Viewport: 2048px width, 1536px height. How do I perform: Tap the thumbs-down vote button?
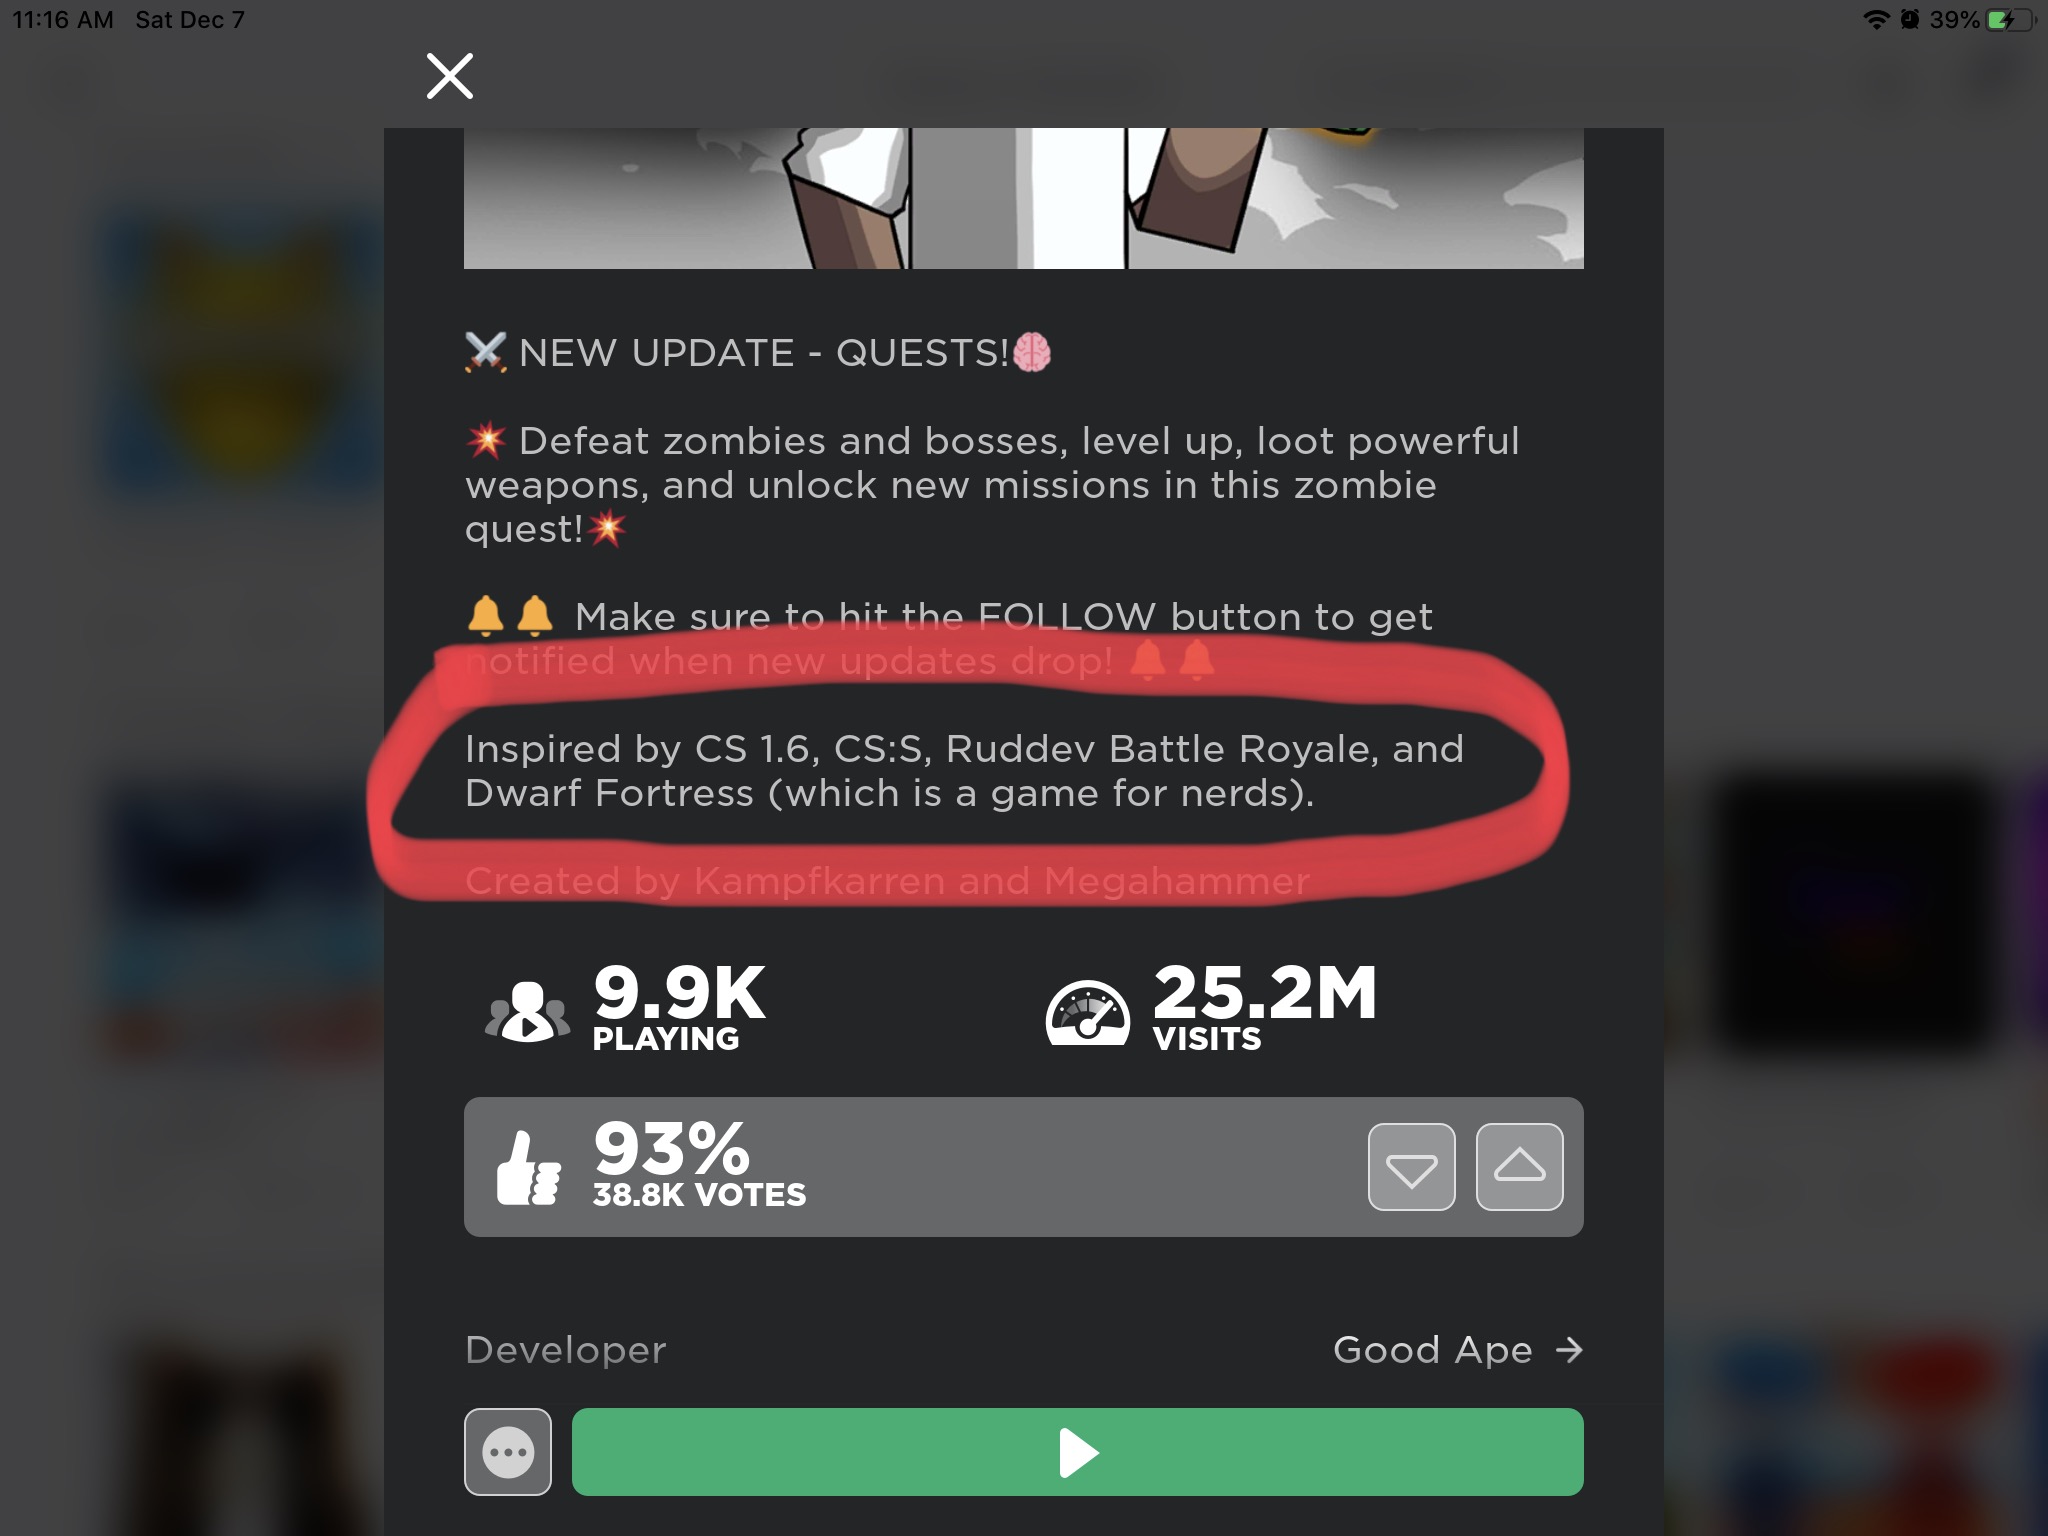(x=1411, y=1167)
